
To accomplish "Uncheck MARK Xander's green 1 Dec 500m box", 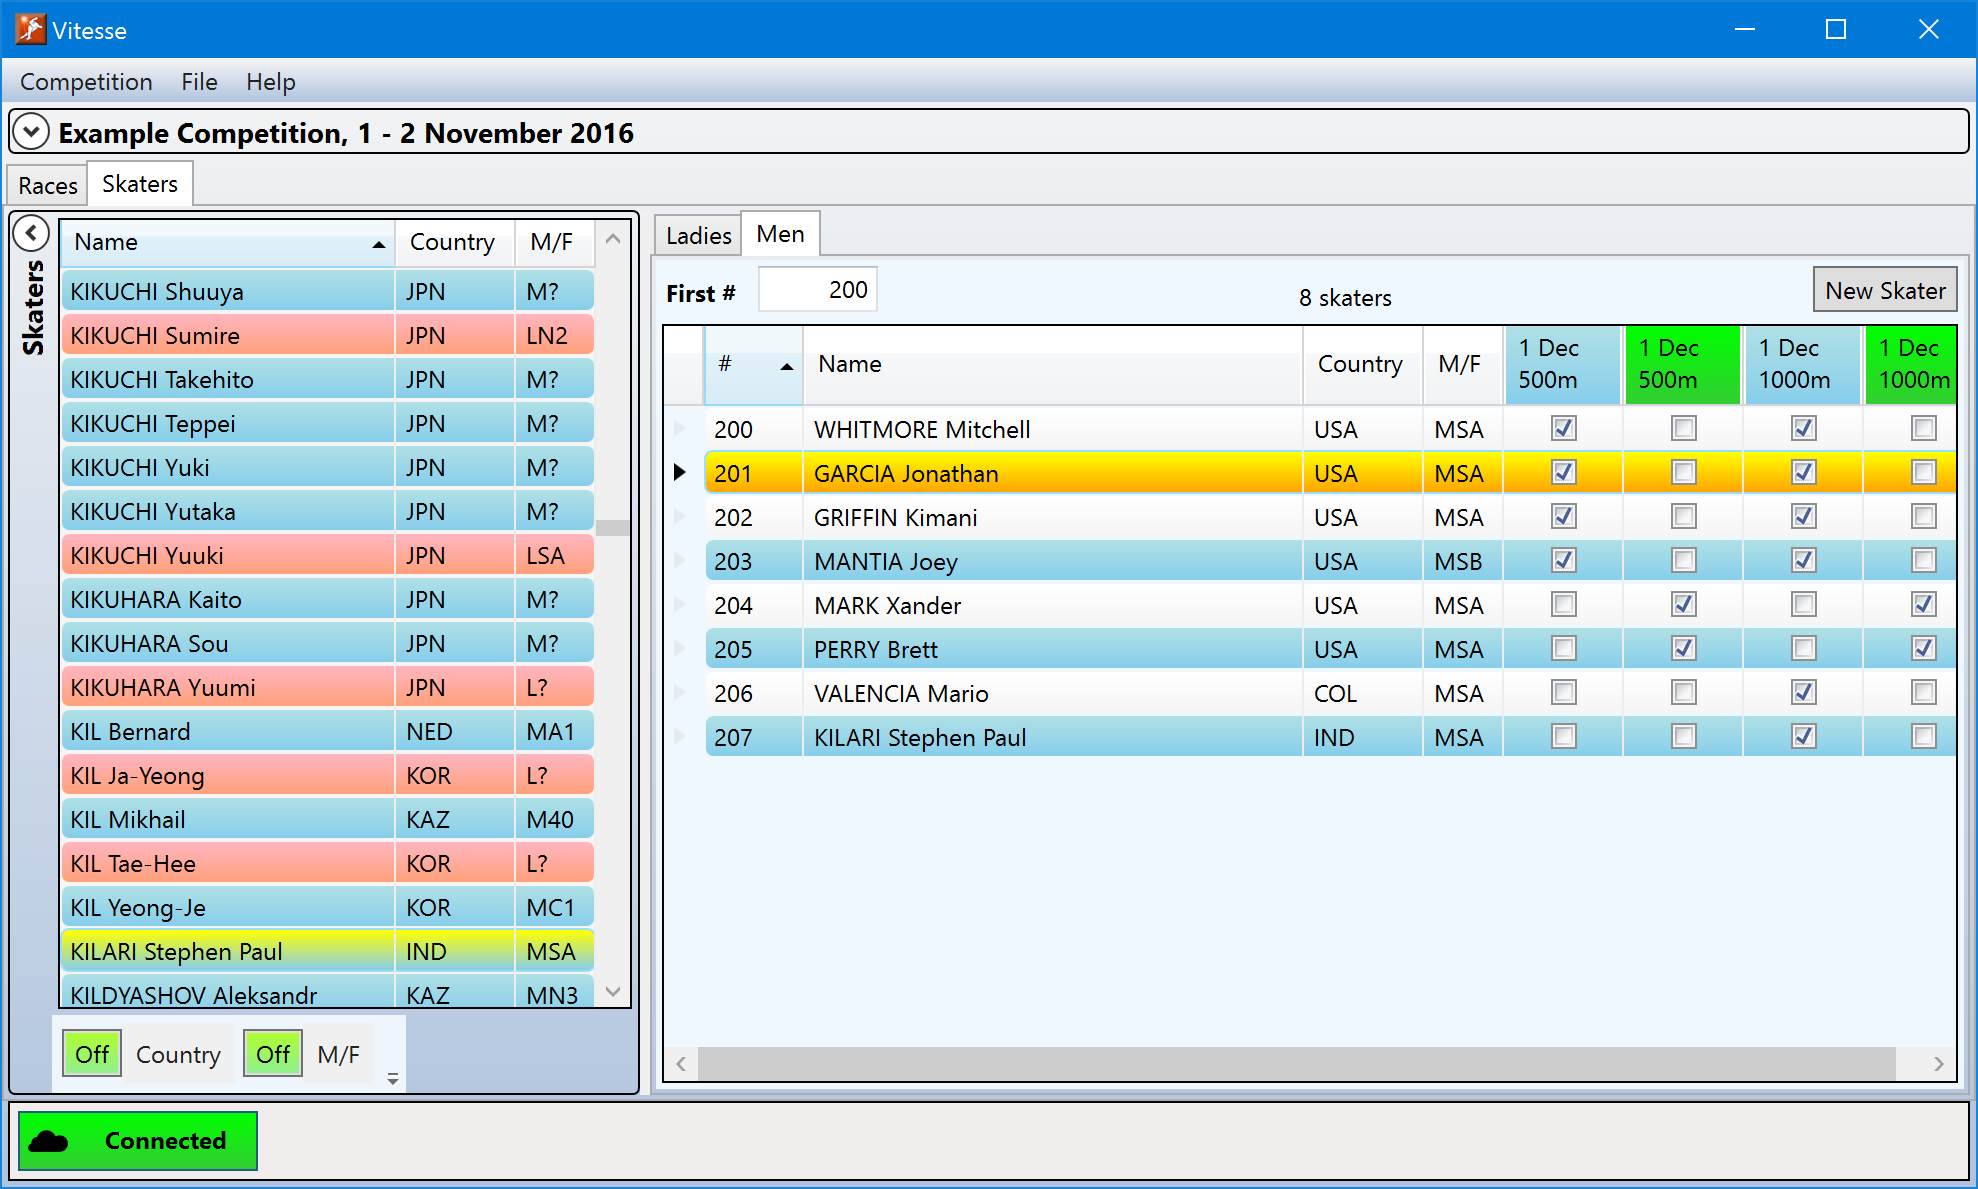I will point(1683,604).
